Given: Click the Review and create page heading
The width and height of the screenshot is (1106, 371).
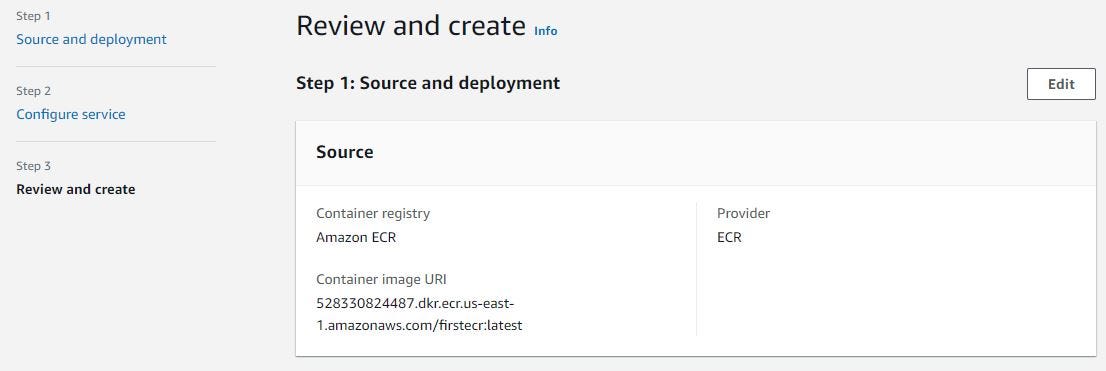Looking at the screenshot, I should (x=411, y=26).
